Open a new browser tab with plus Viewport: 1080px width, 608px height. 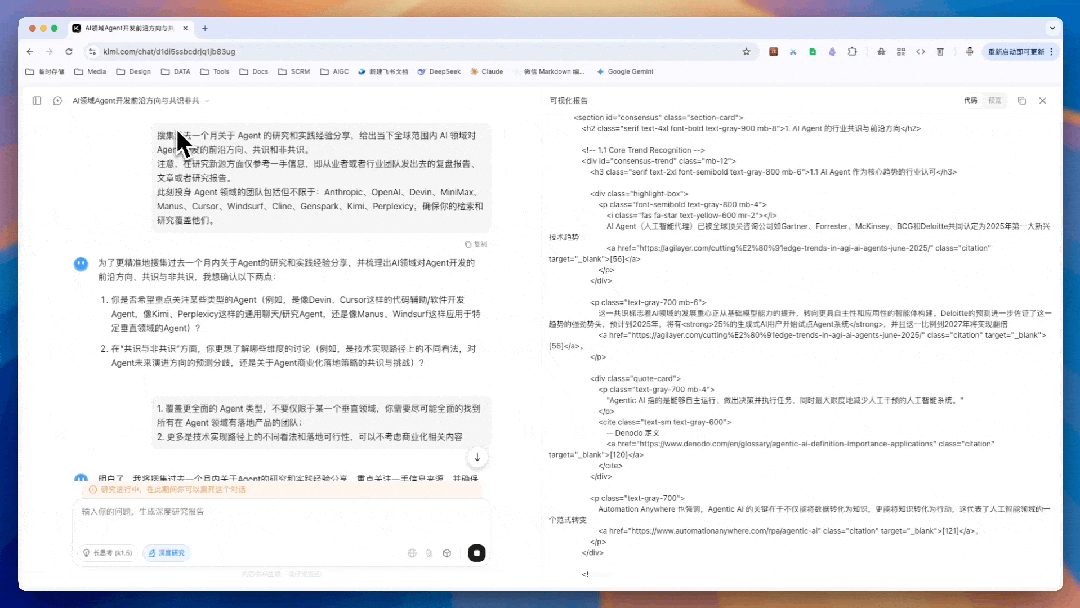(x=205, y=28)
